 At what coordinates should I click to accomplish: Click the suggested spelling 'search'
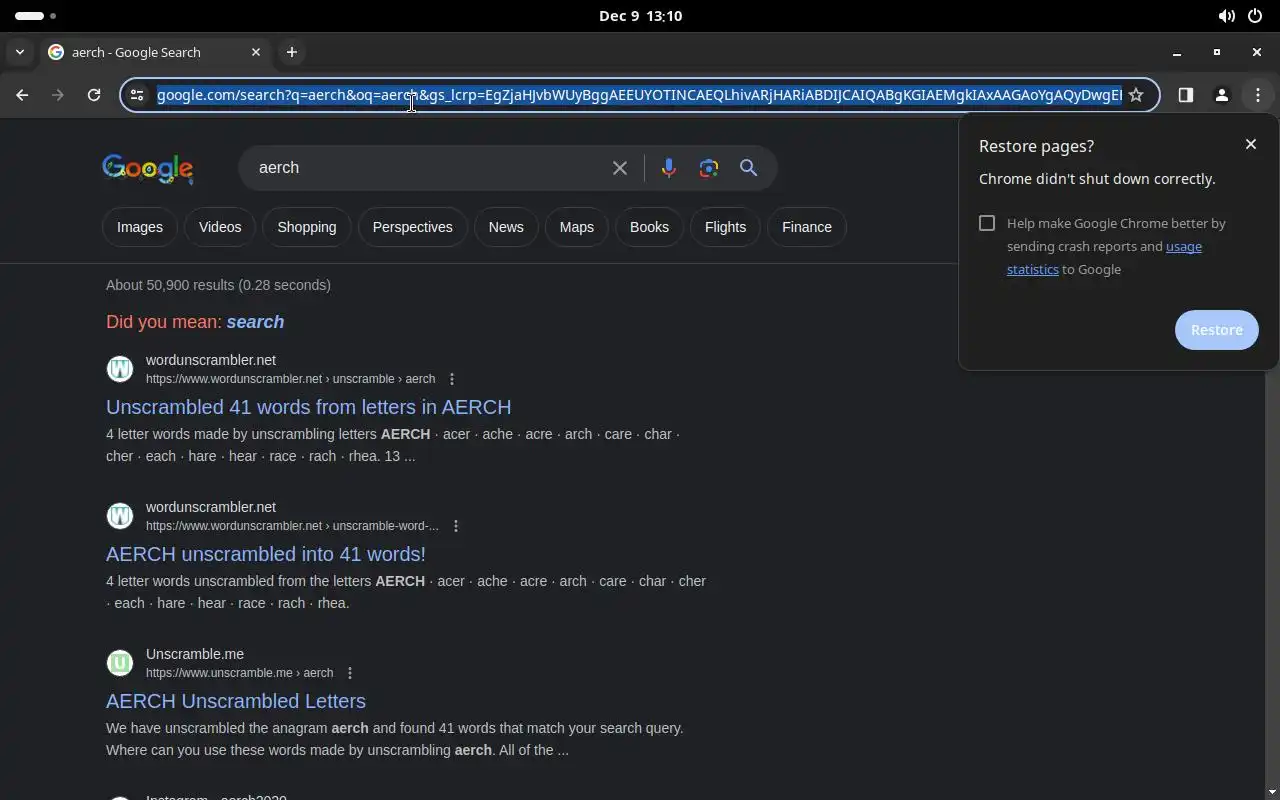[255, 322]
